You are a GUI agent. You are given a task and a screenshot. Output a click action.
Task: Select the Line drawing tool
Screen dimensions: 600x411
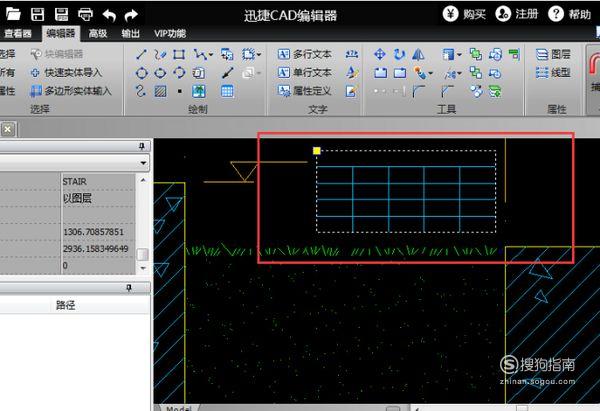pos(141,54)
